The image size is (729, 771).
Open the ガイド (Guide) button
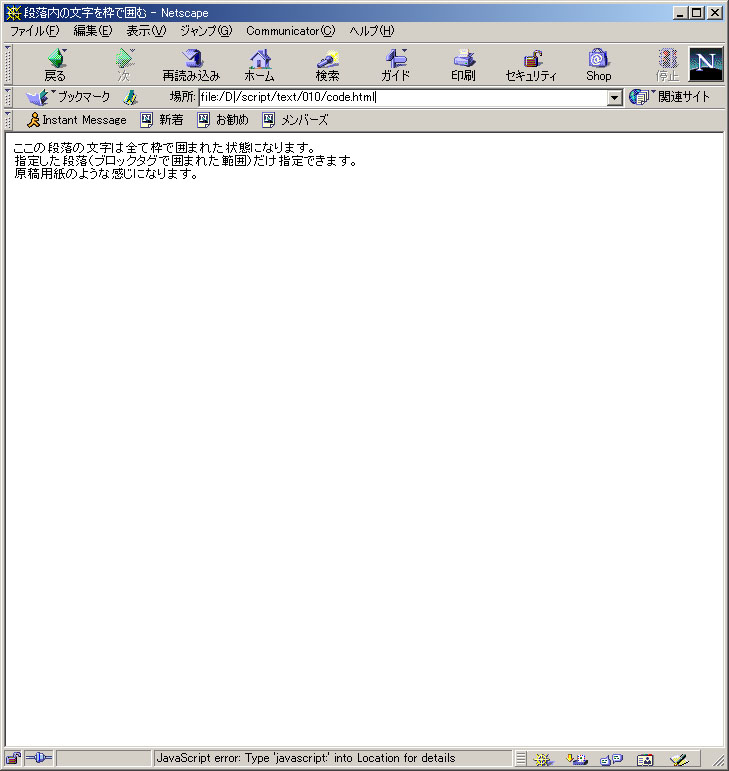point(395,65)
